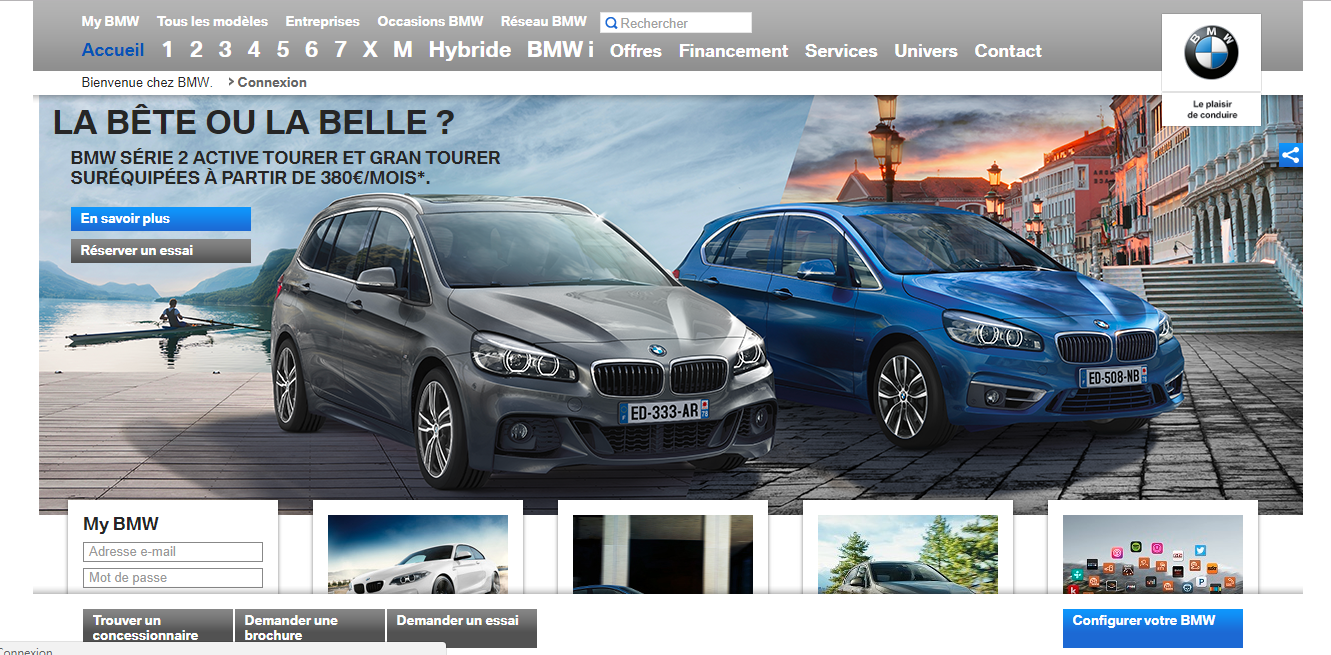Open the Série 1 menu
The height and width of the screenshot is (655, 1331).
click(167, 50)
